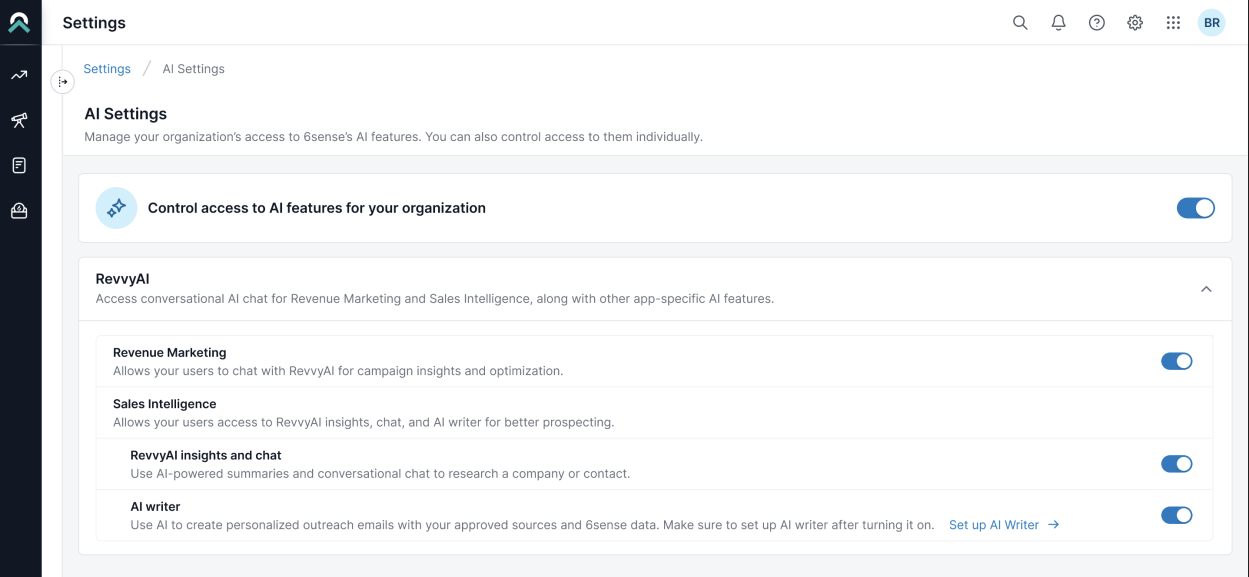This screenshot has height=577, width=1249.
Task: Open the apps grid launcher
Action: 1173,22
